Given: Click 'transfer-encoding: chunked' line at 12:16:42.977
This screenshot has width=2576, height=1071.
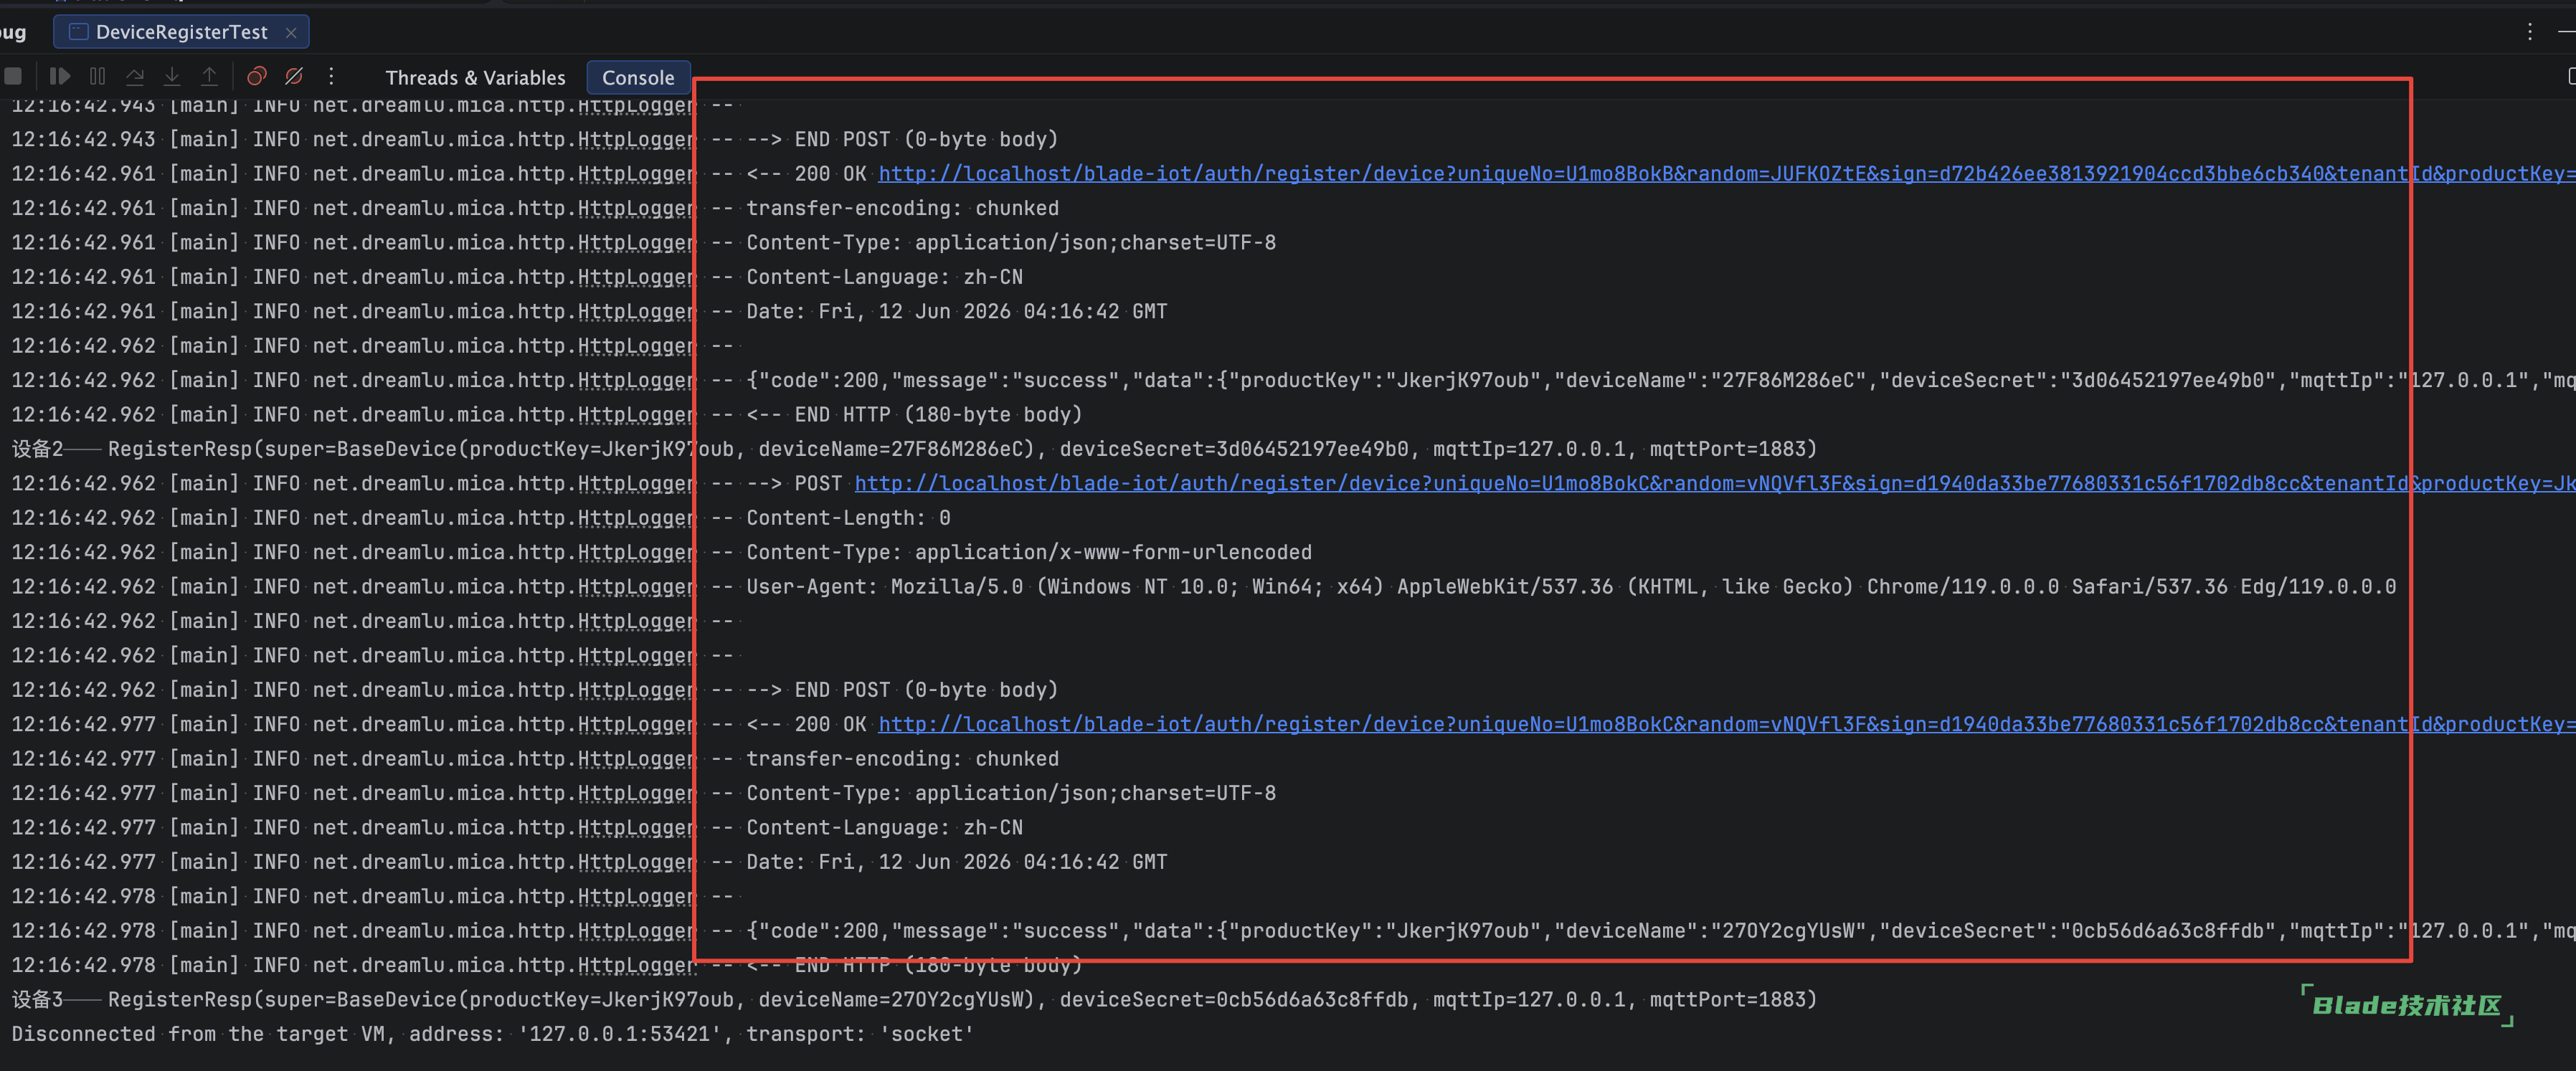Looking at the screenshot, I should (x=535, y=758).
